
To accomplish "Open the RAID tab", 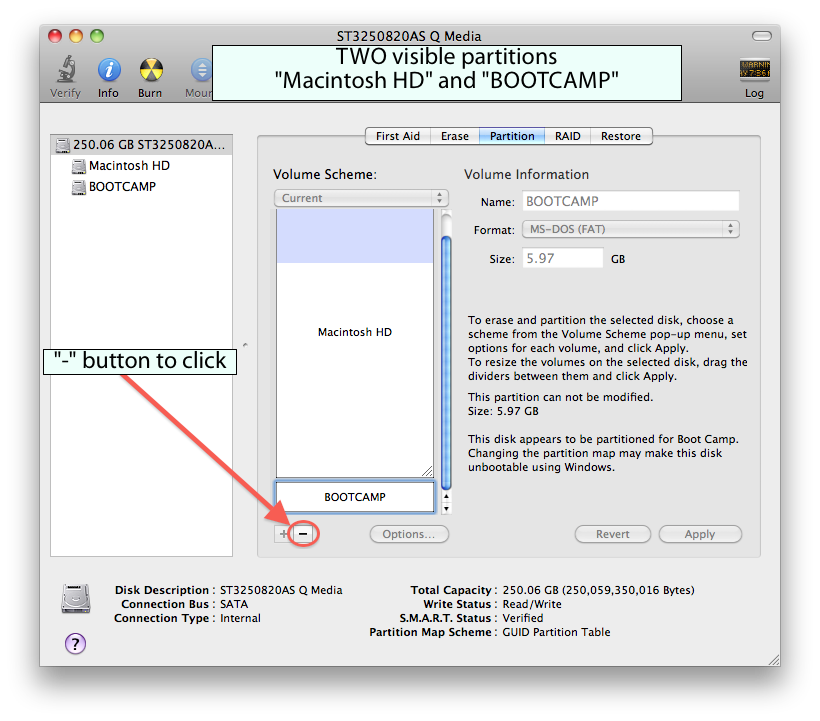I will [x=567, y=136].
